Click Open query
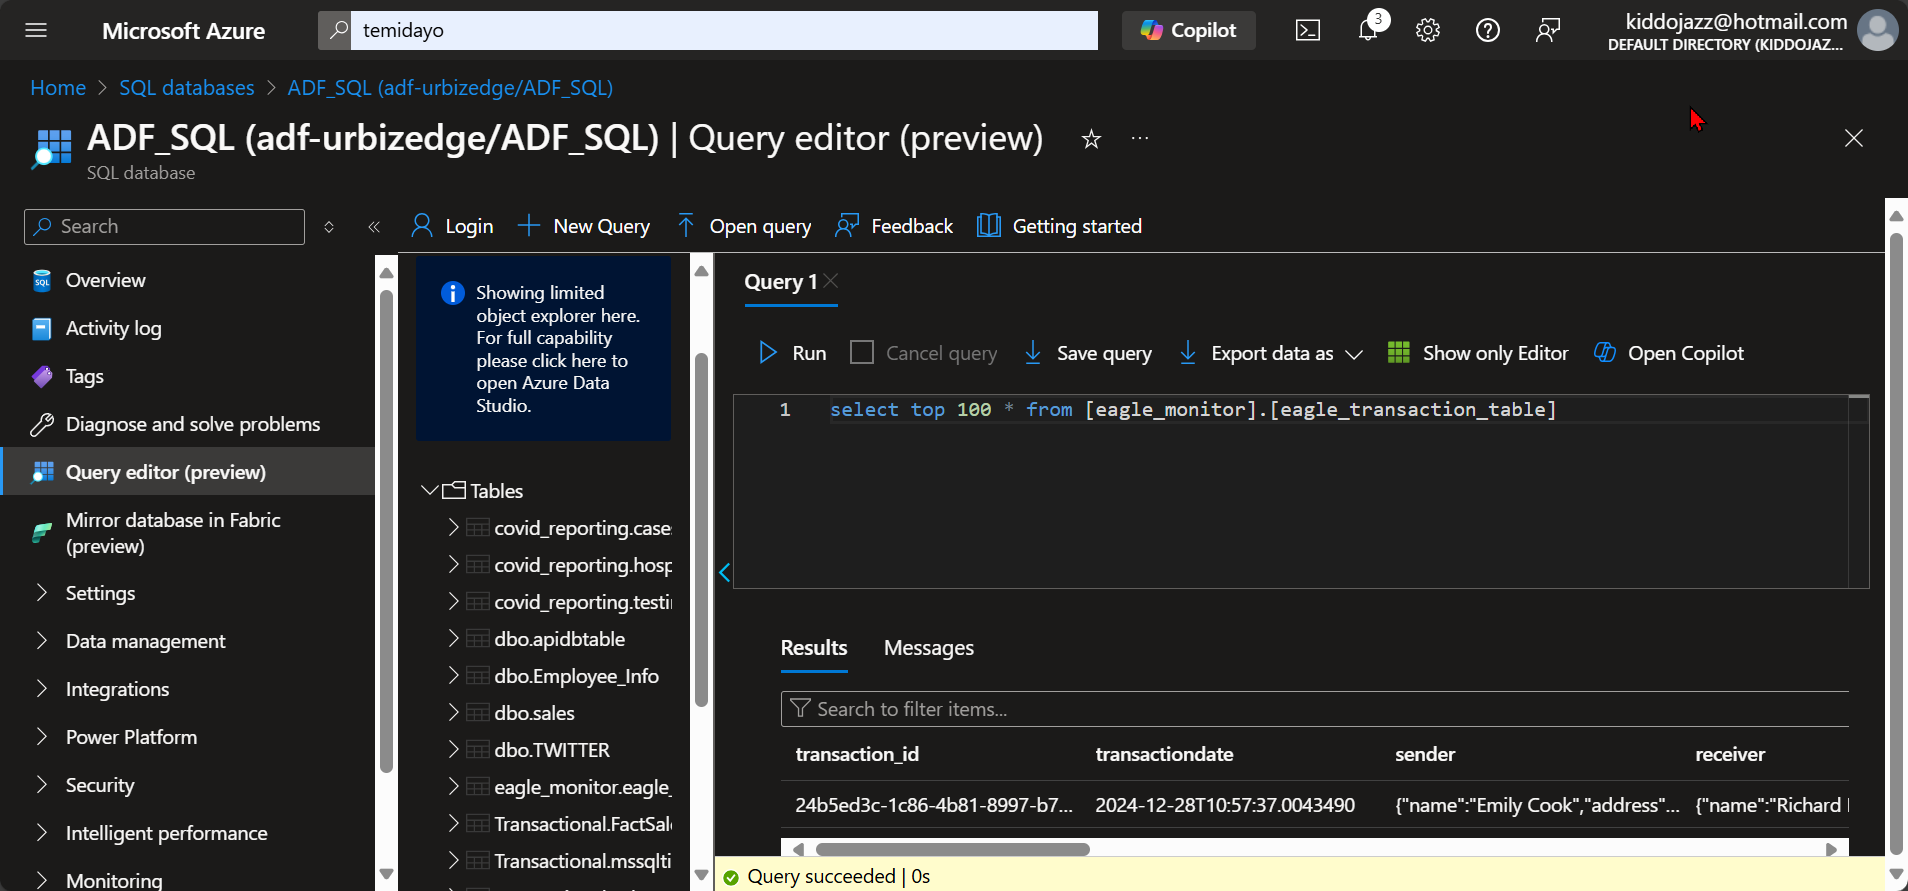This screenshot has height=891, width=1908. pos(744,226)
